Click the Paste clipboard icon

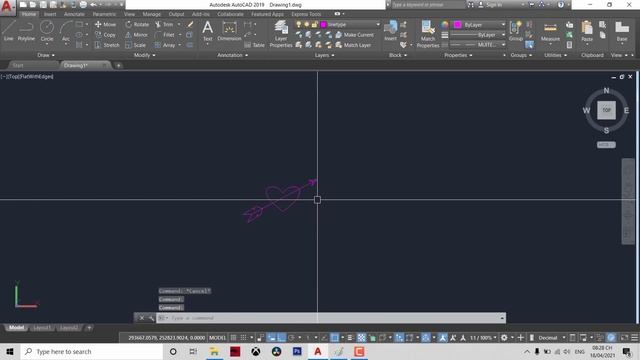point(587,31)
